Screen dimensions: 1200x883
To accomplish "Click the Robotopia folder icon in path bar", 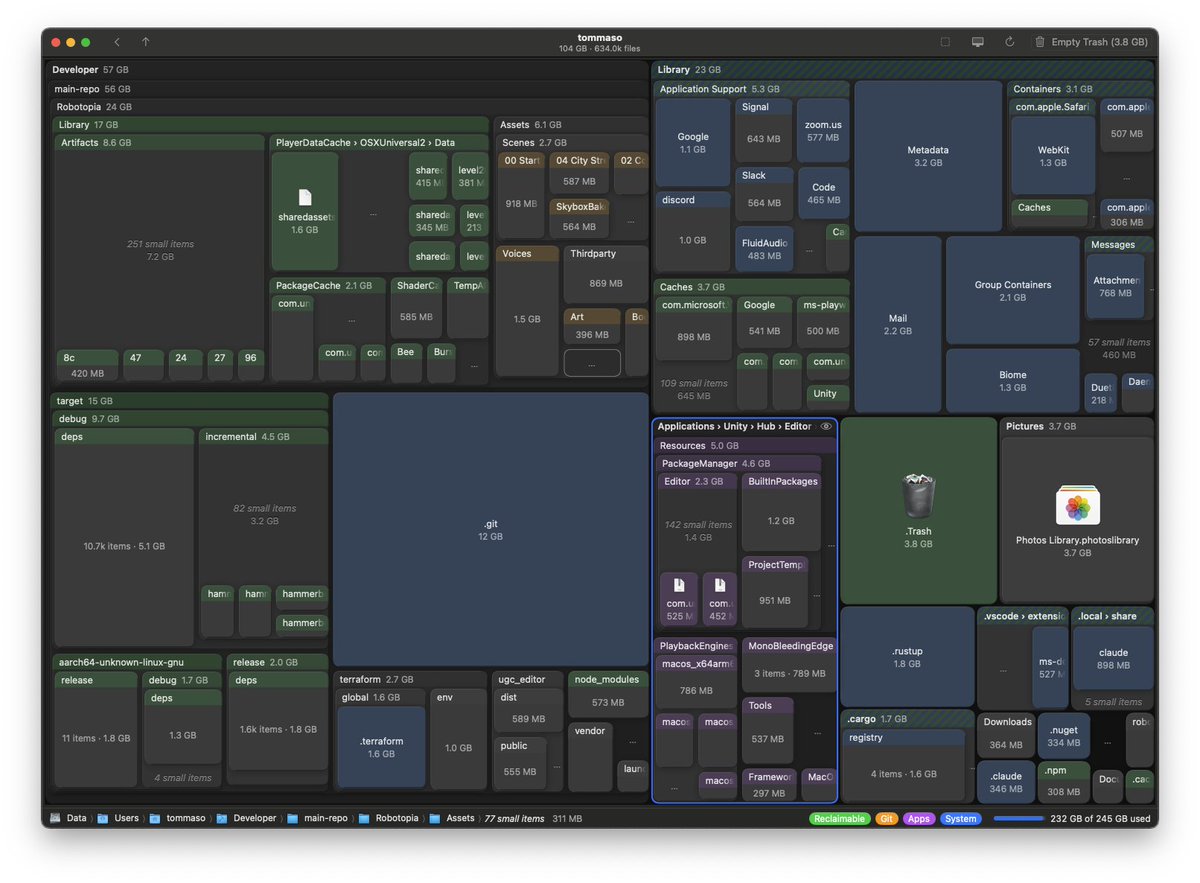I will tap(365, 818).
